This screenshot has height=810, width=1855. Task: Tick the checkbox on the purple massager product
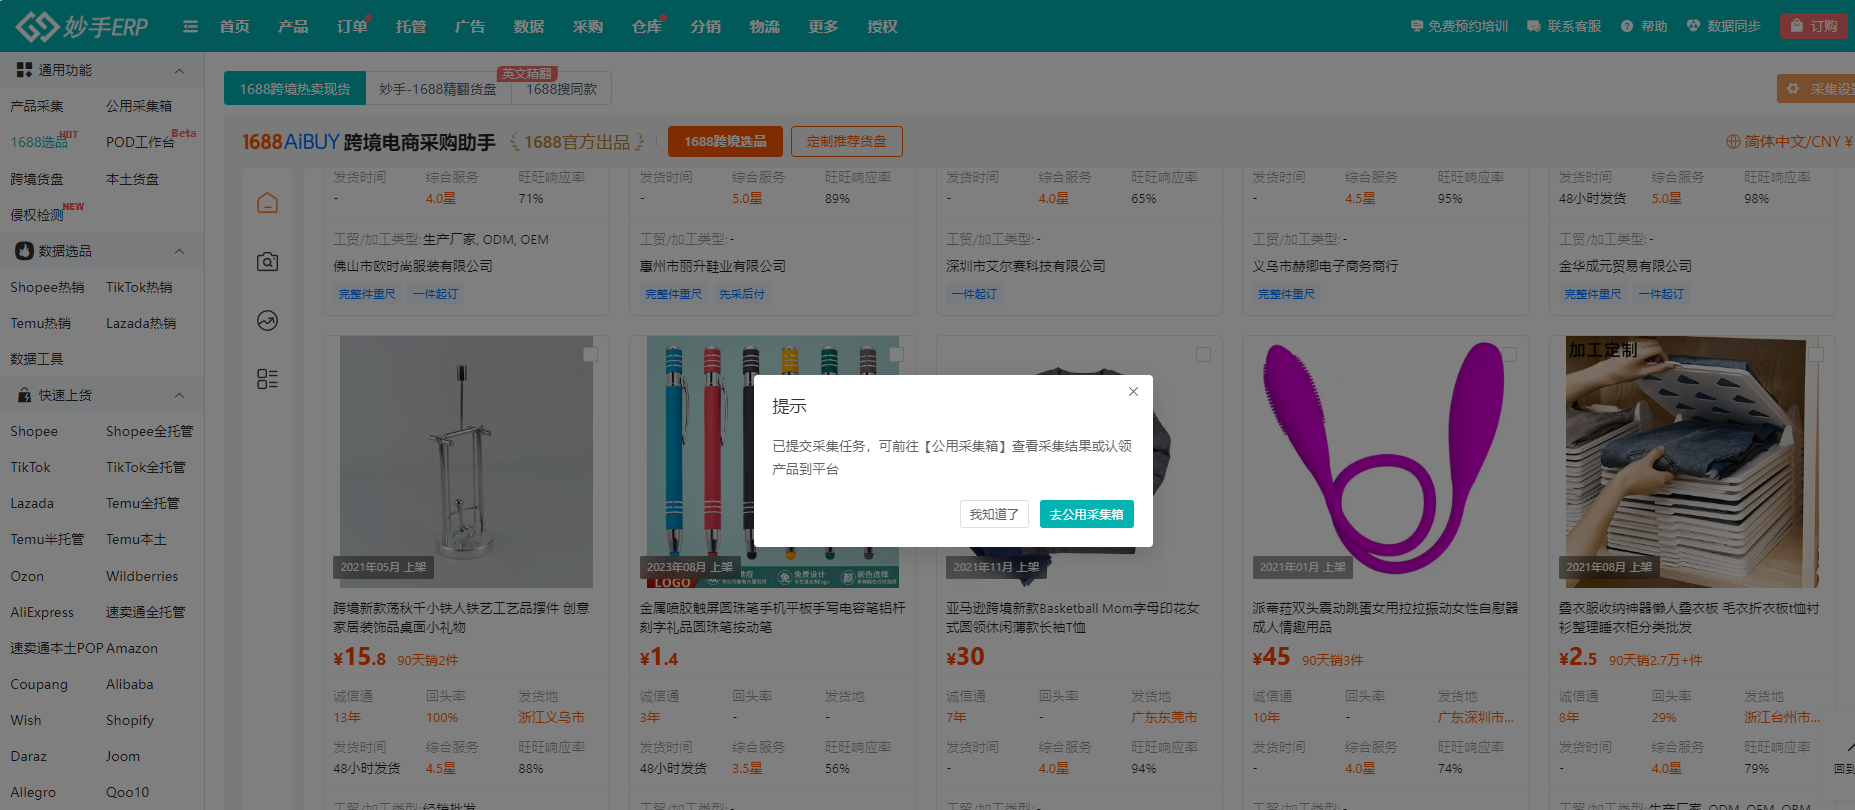click(1510, 354)
